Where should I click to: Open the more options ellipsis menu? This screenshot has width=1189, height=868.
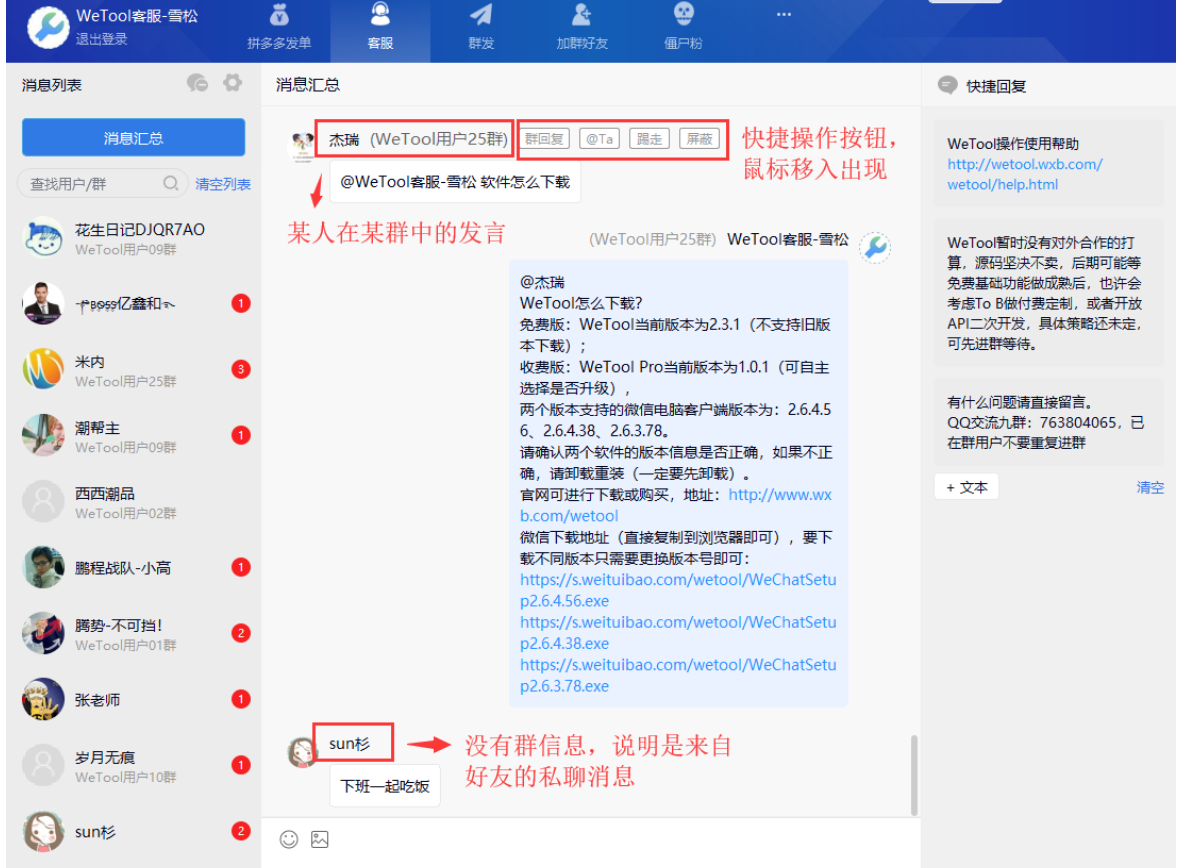[x=784, y=14]
